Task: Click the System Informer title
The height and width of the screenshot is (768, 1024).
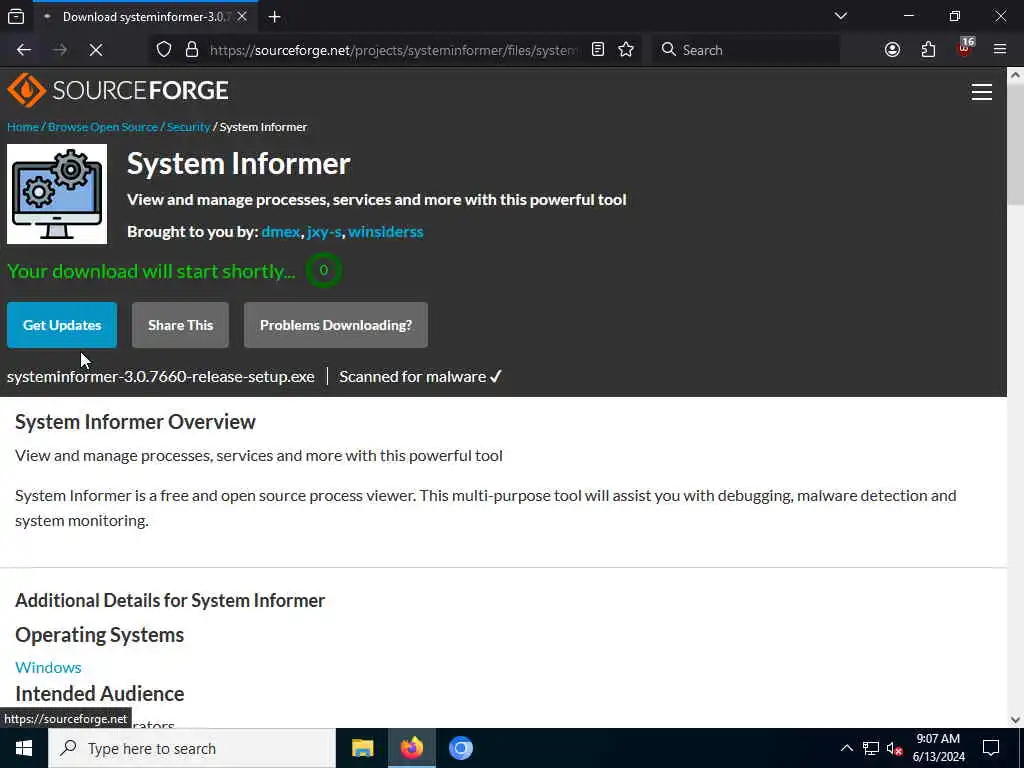Action: pos(238,163)
